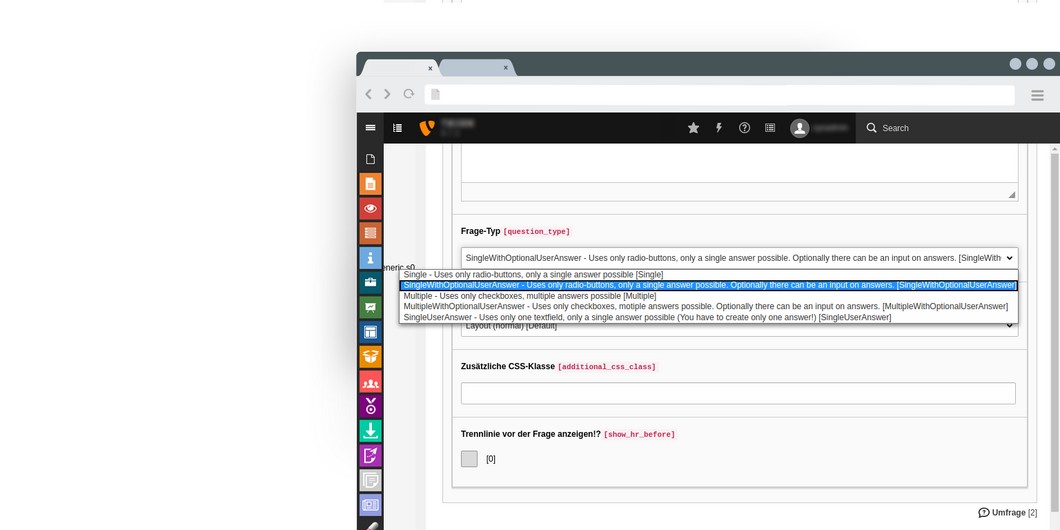Screen dimensions: 1060x530
Task: Open the blue Info module icon
Action: tap(370, 258)
